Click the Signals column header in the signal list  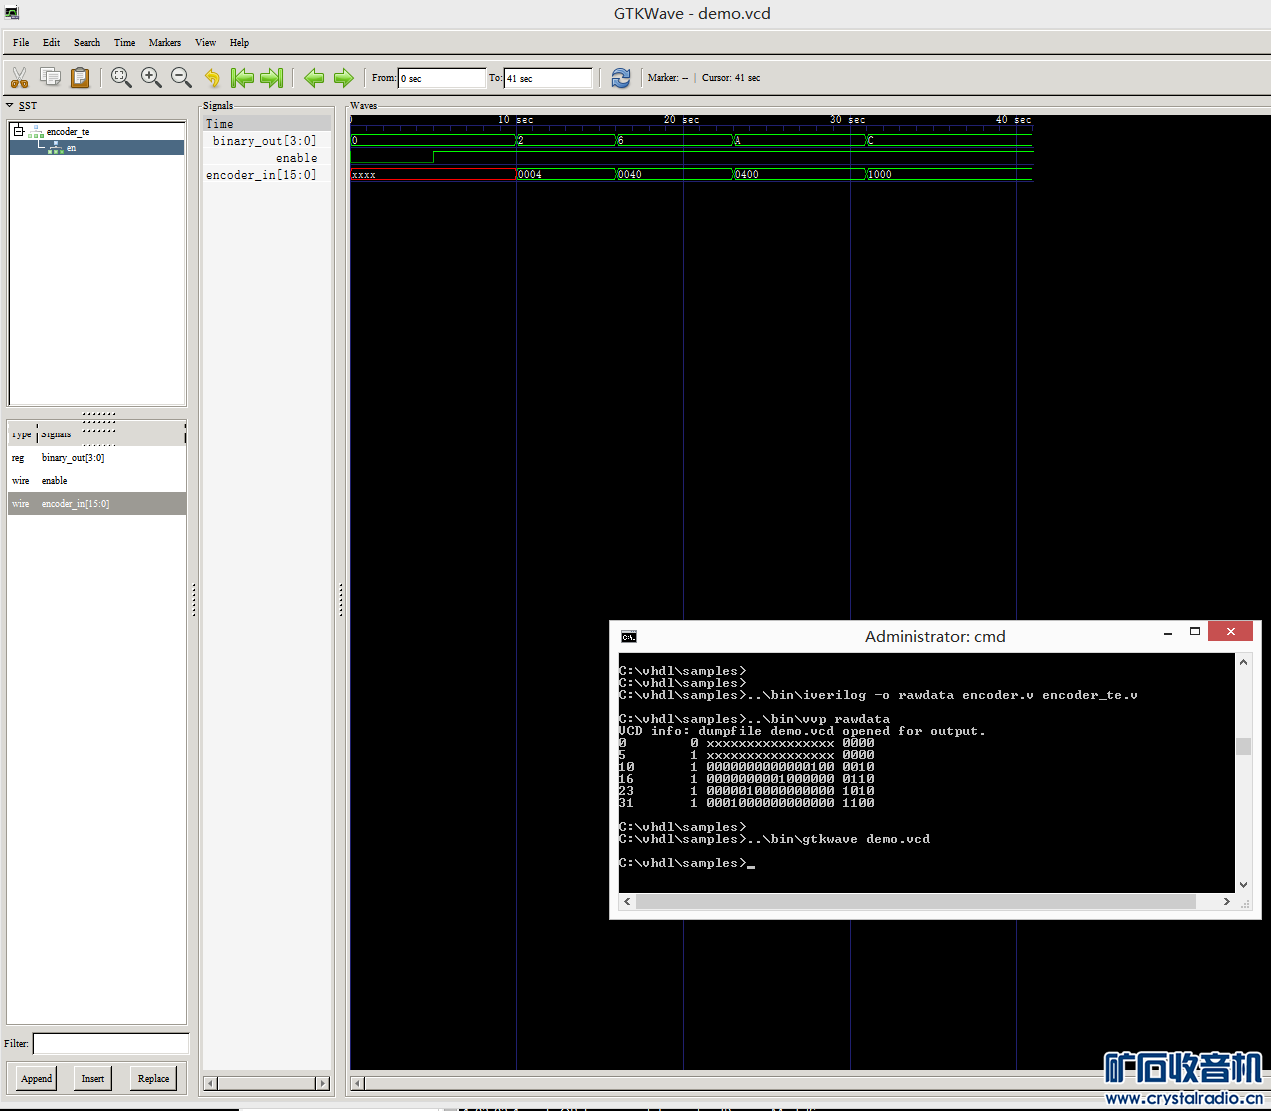tap(56, 434)
